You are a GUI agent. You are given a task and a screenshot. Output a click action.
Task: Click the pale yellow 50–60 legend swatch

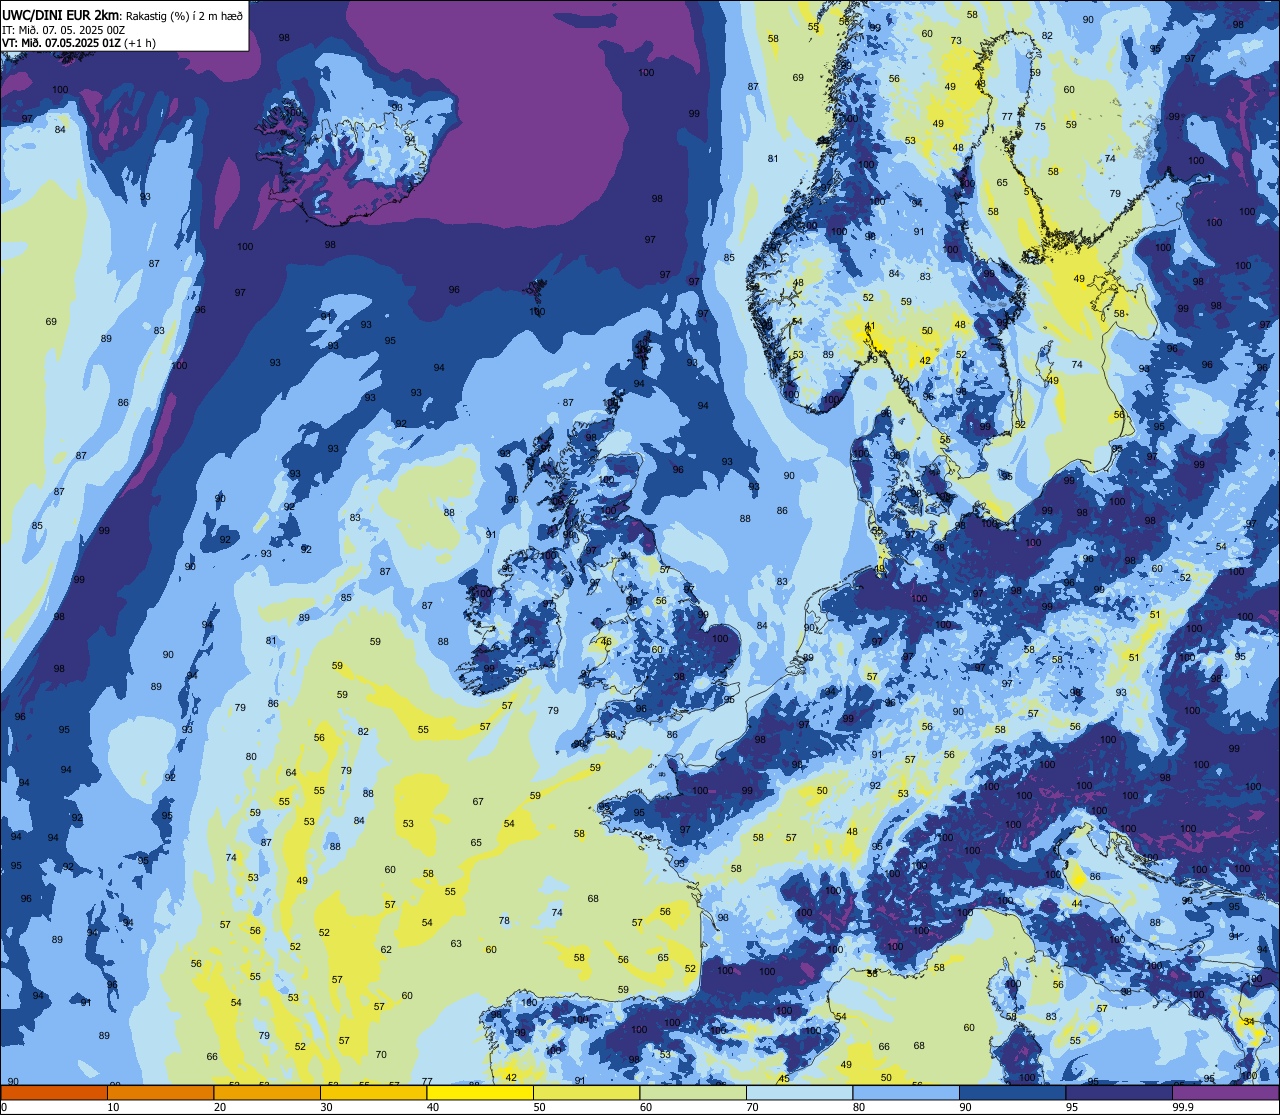pyautogui.click(x=586, y=1093)
